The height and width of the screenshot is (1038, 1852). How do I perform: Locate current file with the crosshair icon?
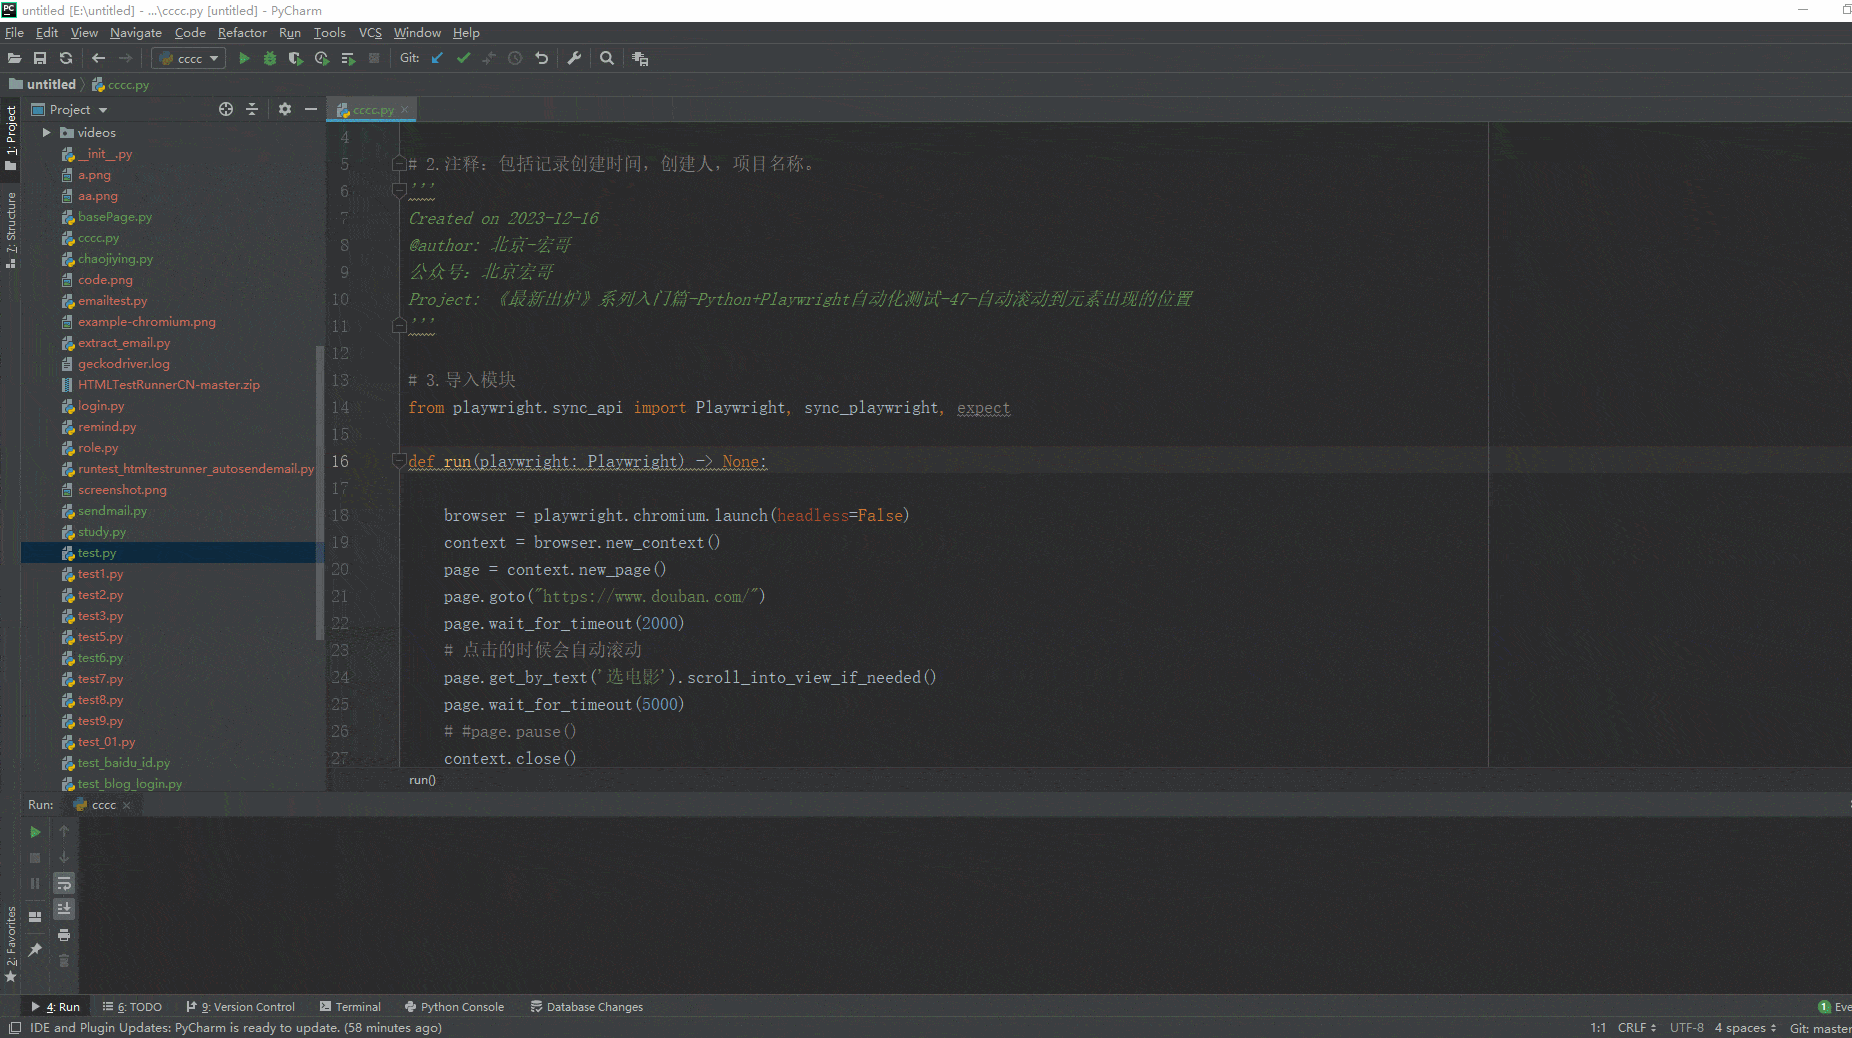[x=226, y=109]
